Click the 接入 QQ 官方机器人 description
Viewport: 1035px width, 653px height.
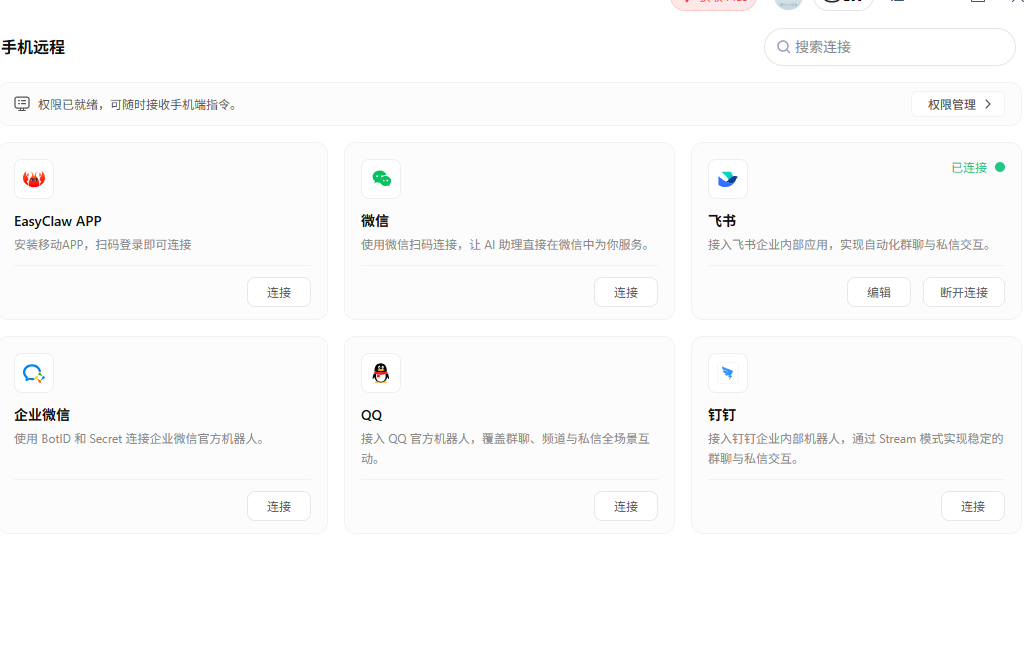click(506, 448)
